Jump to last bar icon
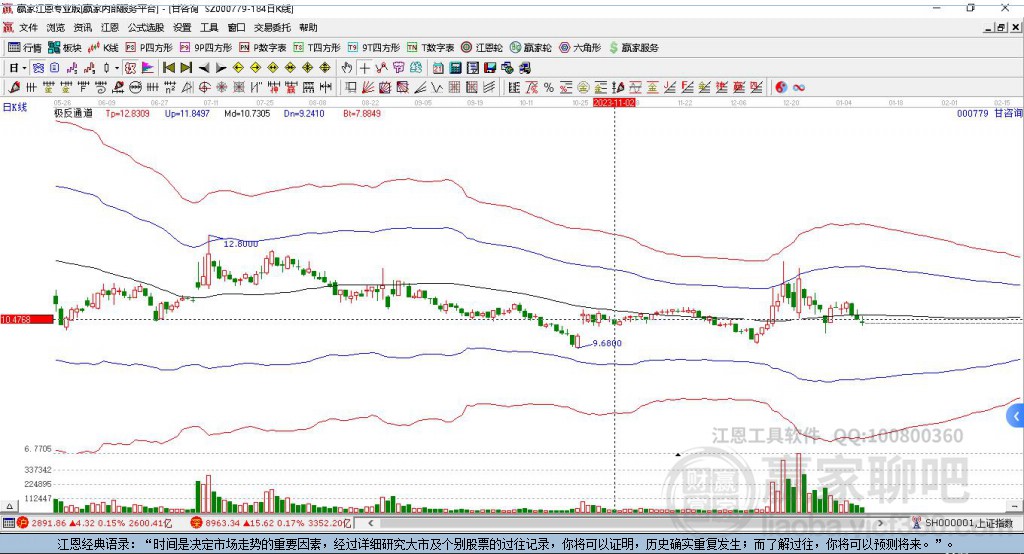This screenshot has width=1024, height=554. (x=186, y=68)
